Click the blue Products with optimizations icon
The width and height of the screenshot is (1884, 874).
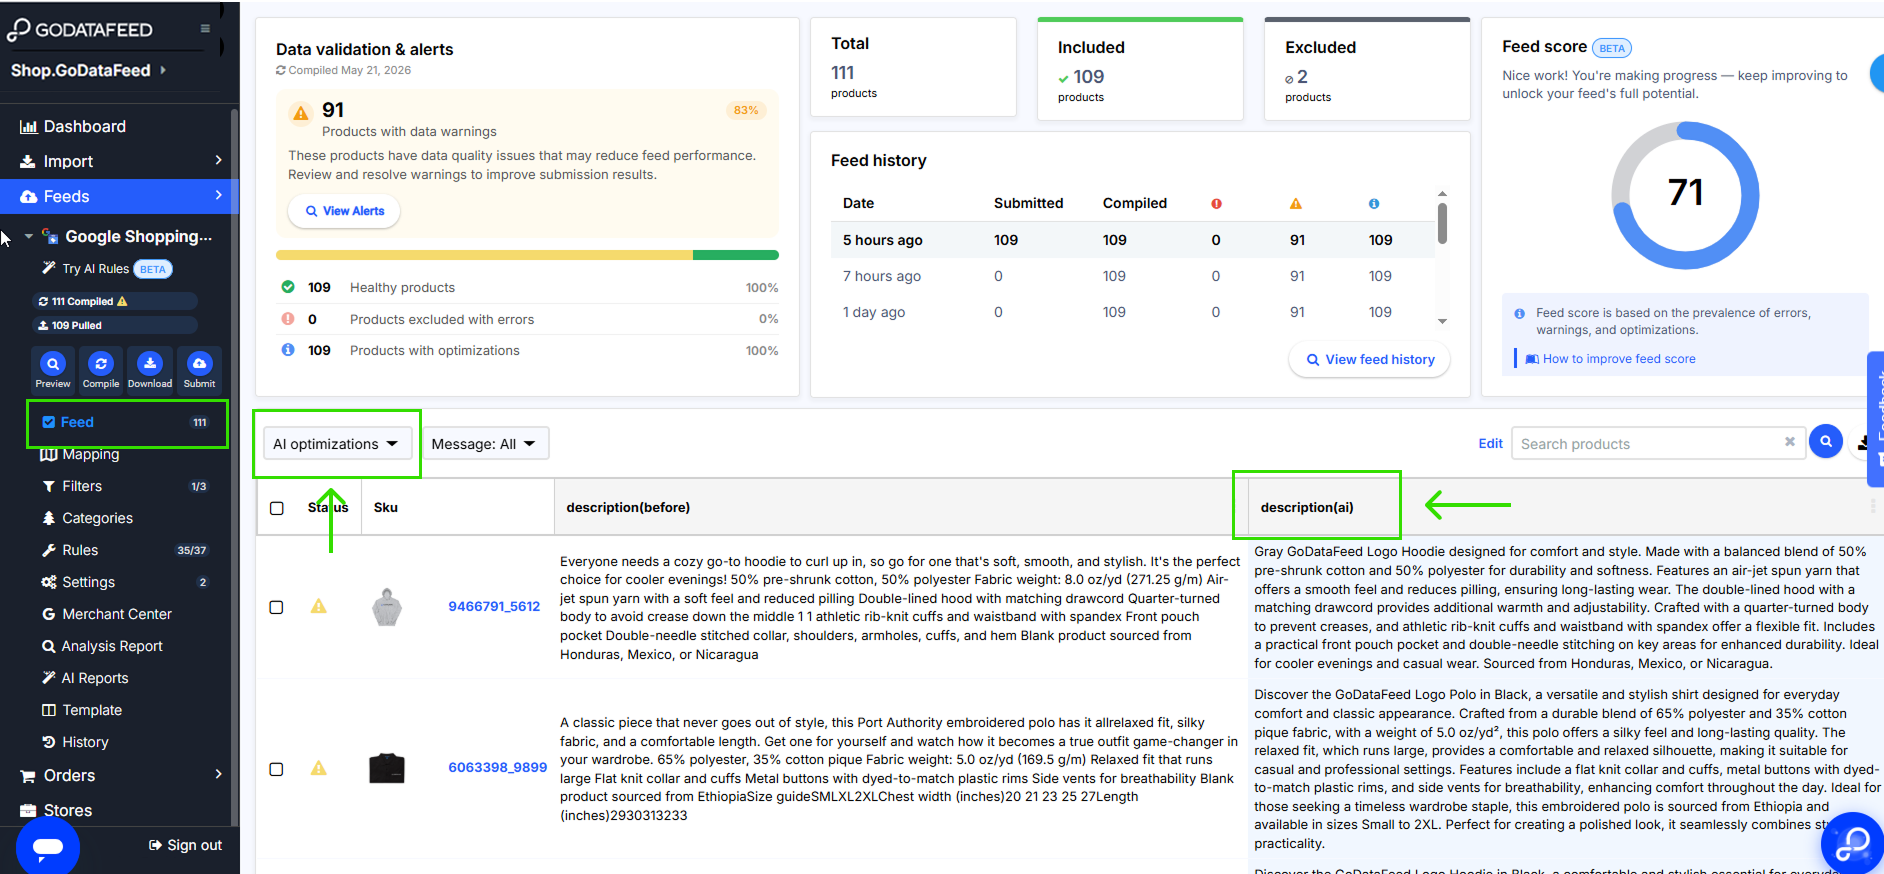click(x=288, y=350)
